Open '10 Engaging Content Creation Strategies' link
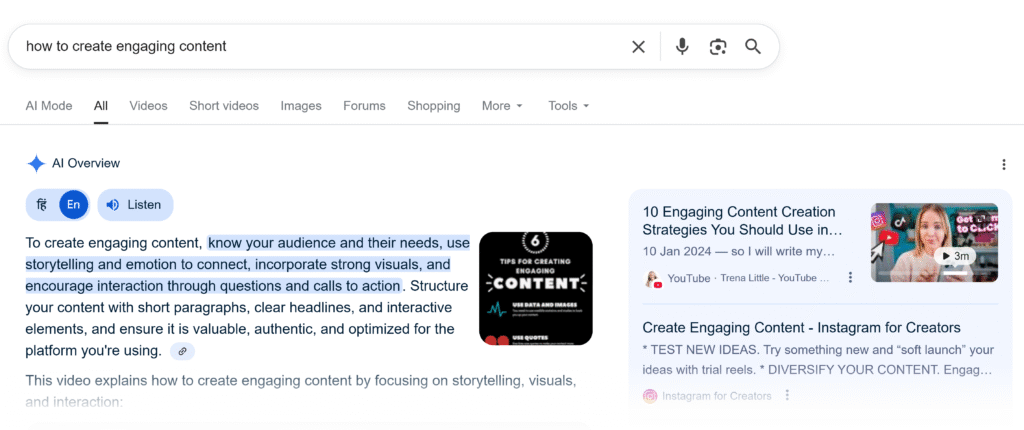Viewport: 1024px width, 430px height. tap(739, 221)
